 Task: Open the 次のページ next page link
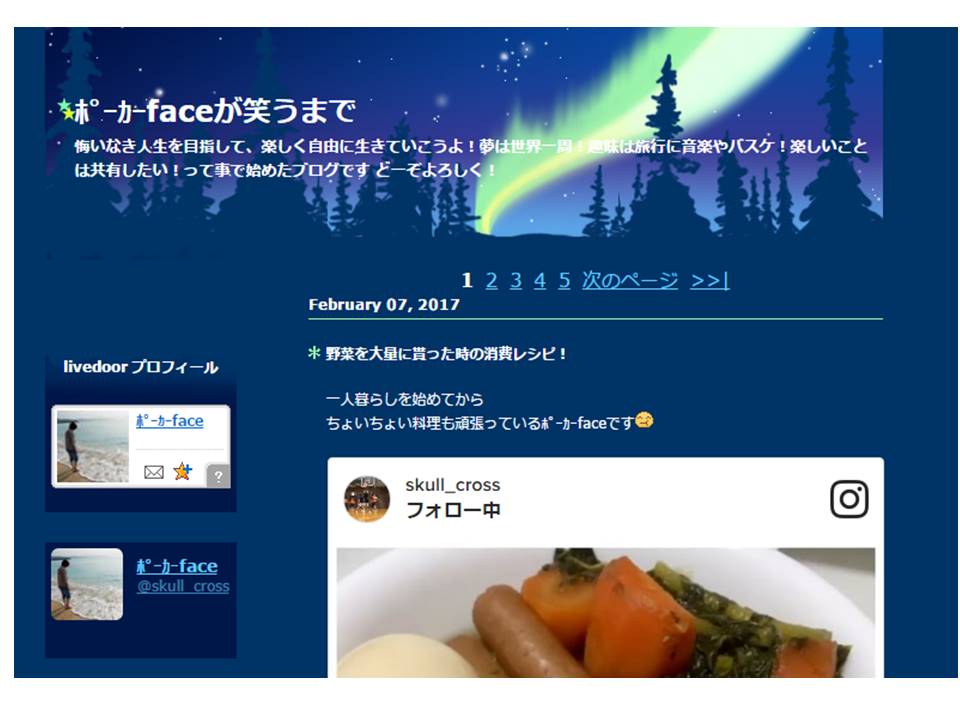(x=630, y=280)
